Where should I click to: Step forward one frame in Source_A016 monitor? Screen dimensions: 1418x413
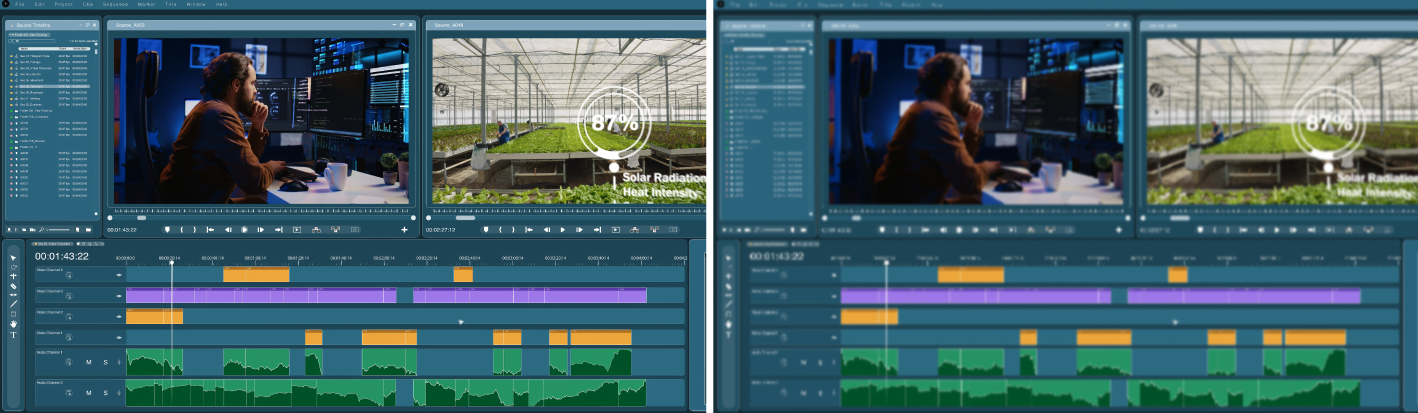(x=579, y=230)
